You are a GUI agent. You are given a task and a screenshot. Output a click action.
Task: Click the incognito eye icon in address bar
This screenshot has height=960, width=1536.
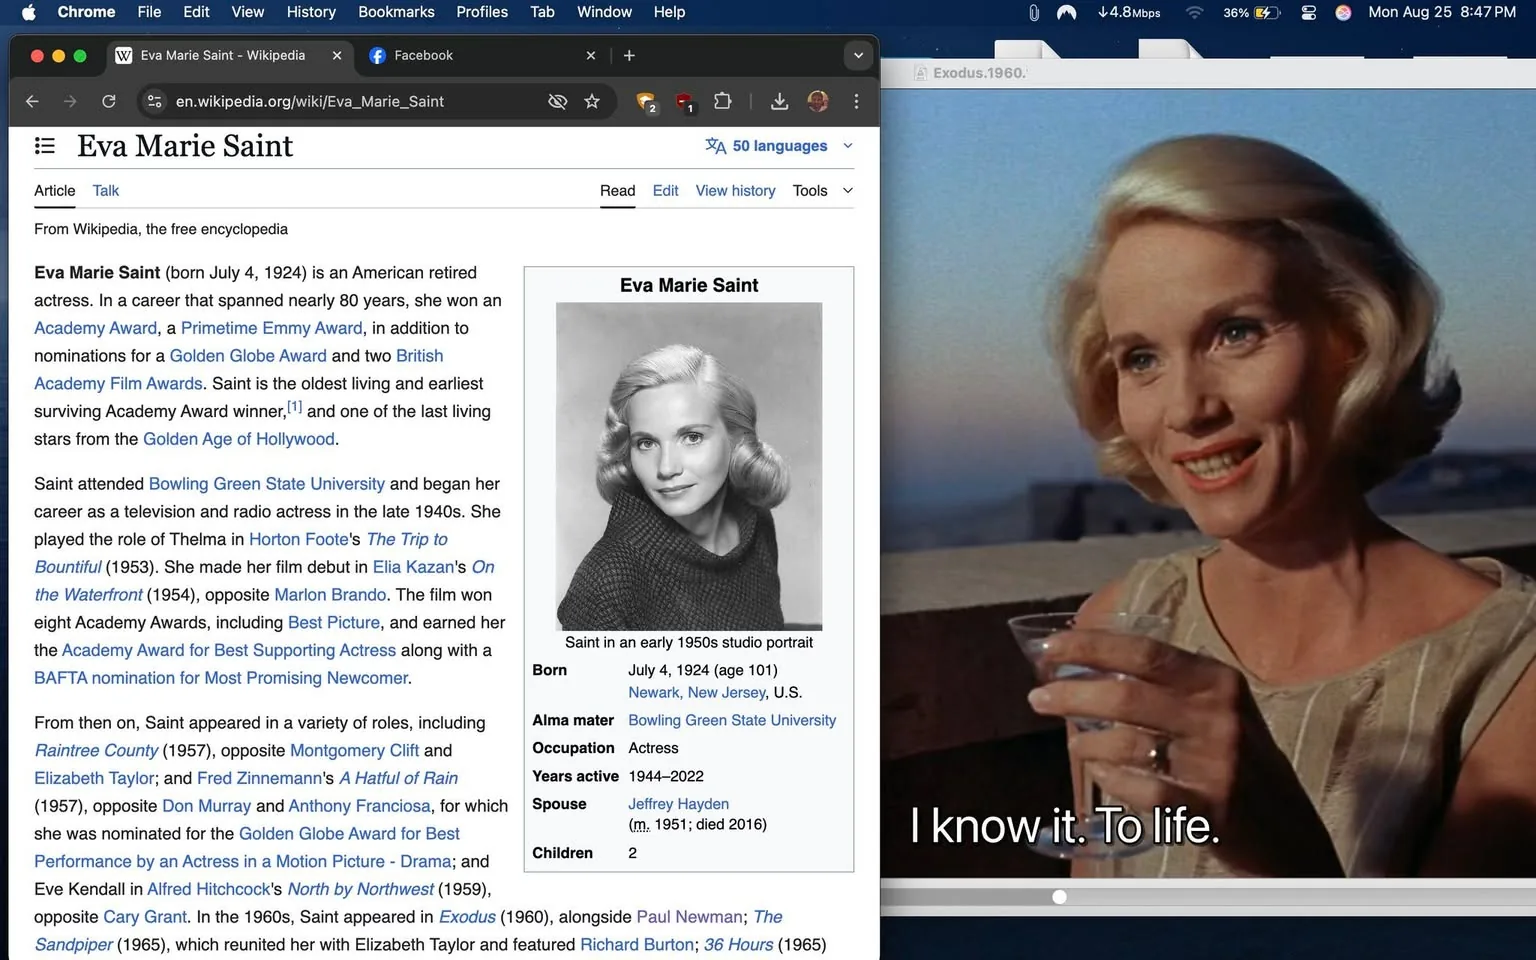click(557, 101)
